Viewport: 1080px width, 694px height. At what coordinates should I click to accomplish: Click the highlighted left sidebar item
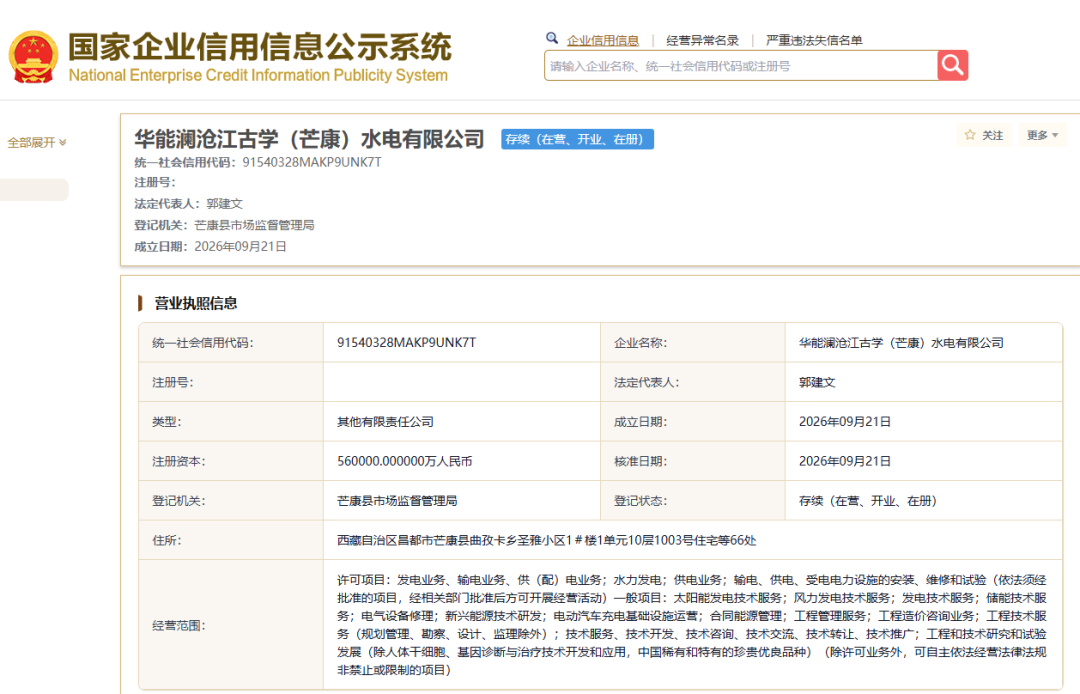click(x=34, y=190)
